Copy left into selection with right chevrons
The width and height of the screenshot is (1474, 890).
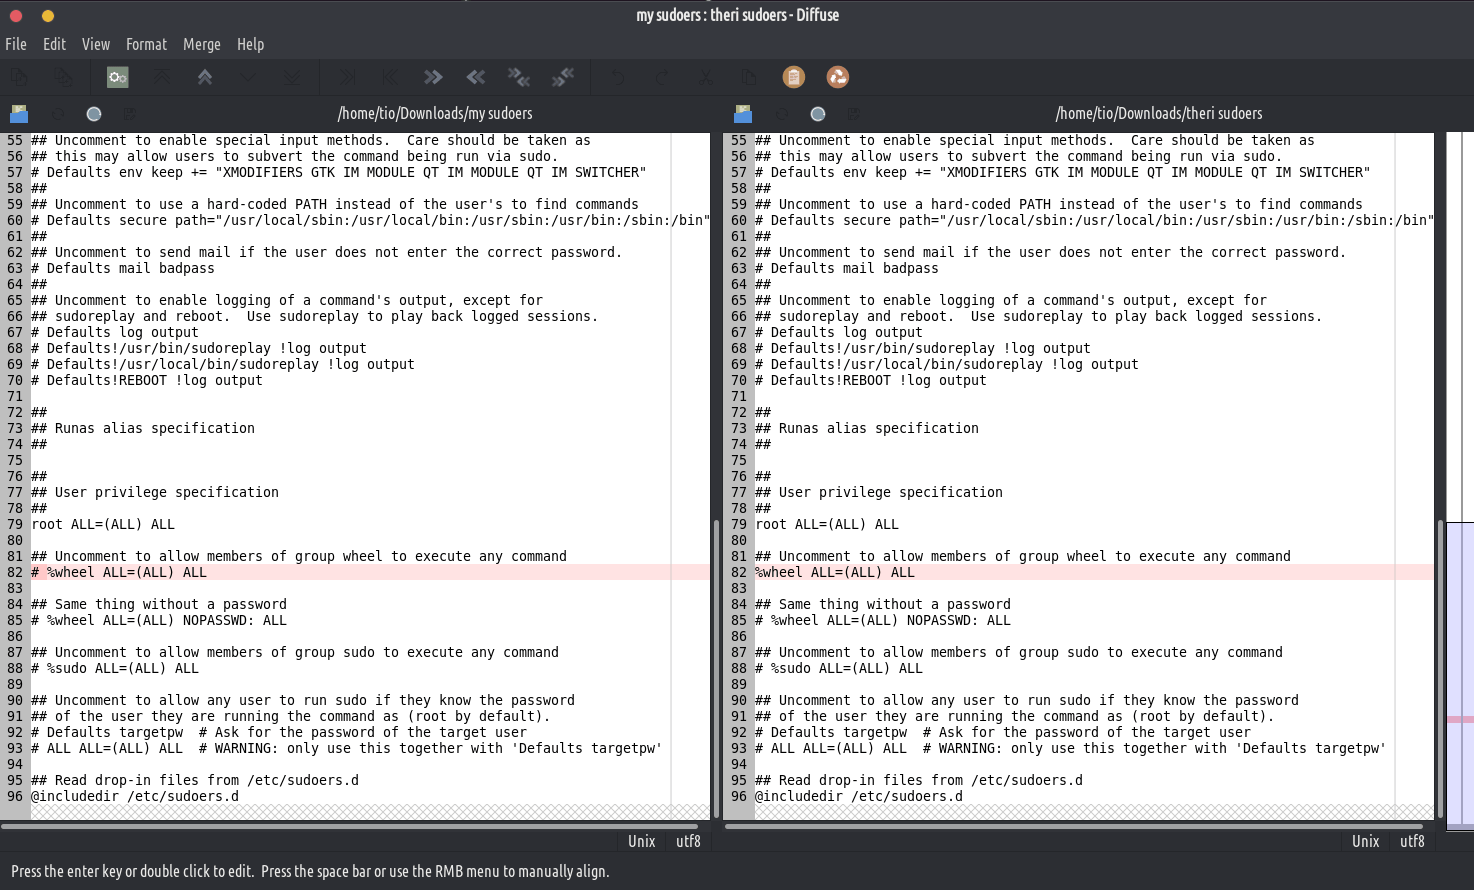432,77
